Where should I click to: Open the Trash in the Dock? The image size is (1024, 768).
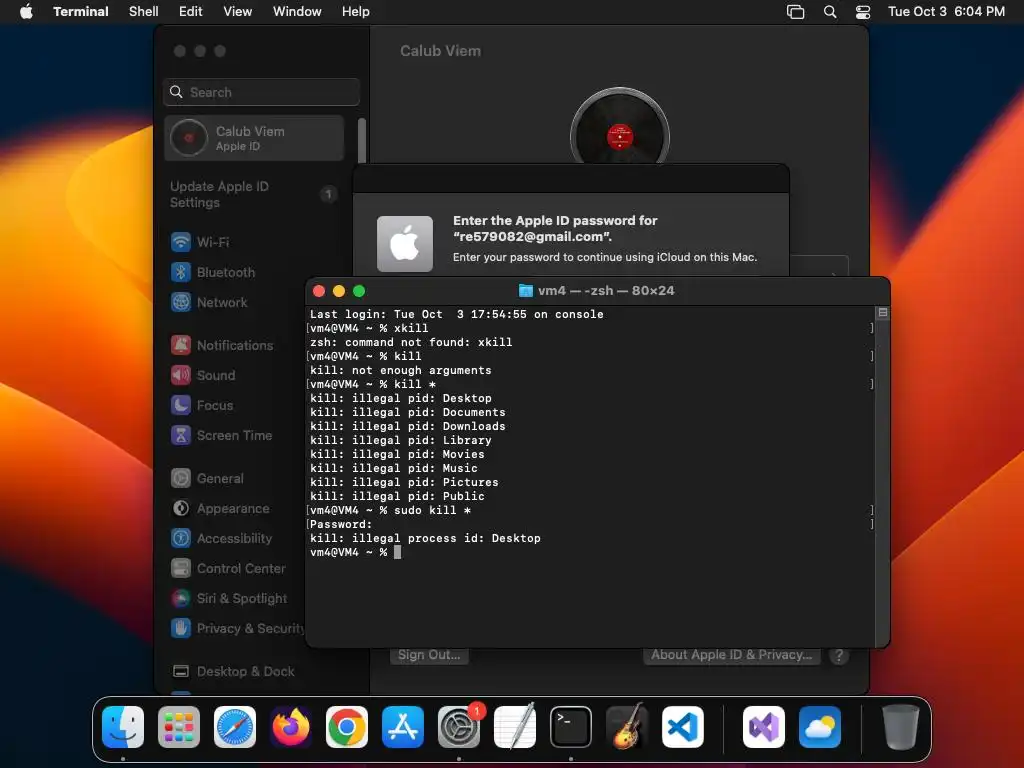pos(901,727)
